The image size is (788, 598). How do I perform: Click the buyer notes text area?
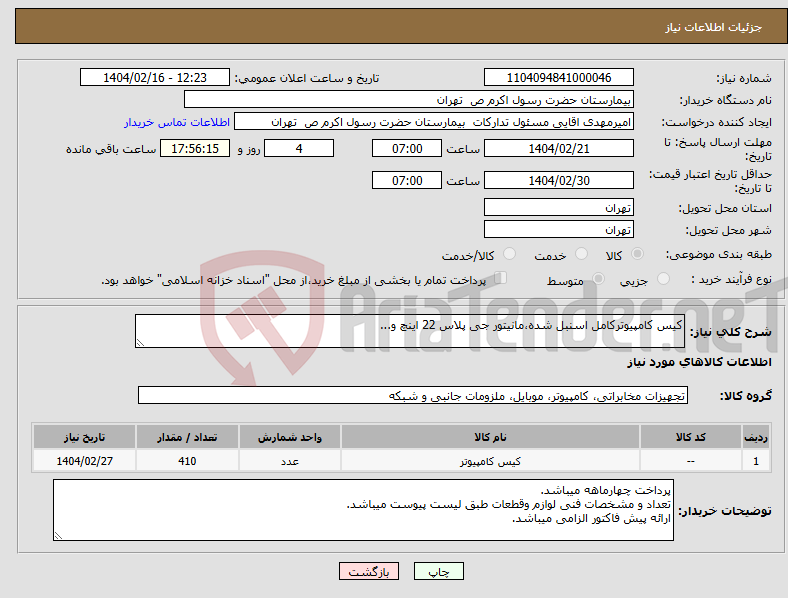363,510
